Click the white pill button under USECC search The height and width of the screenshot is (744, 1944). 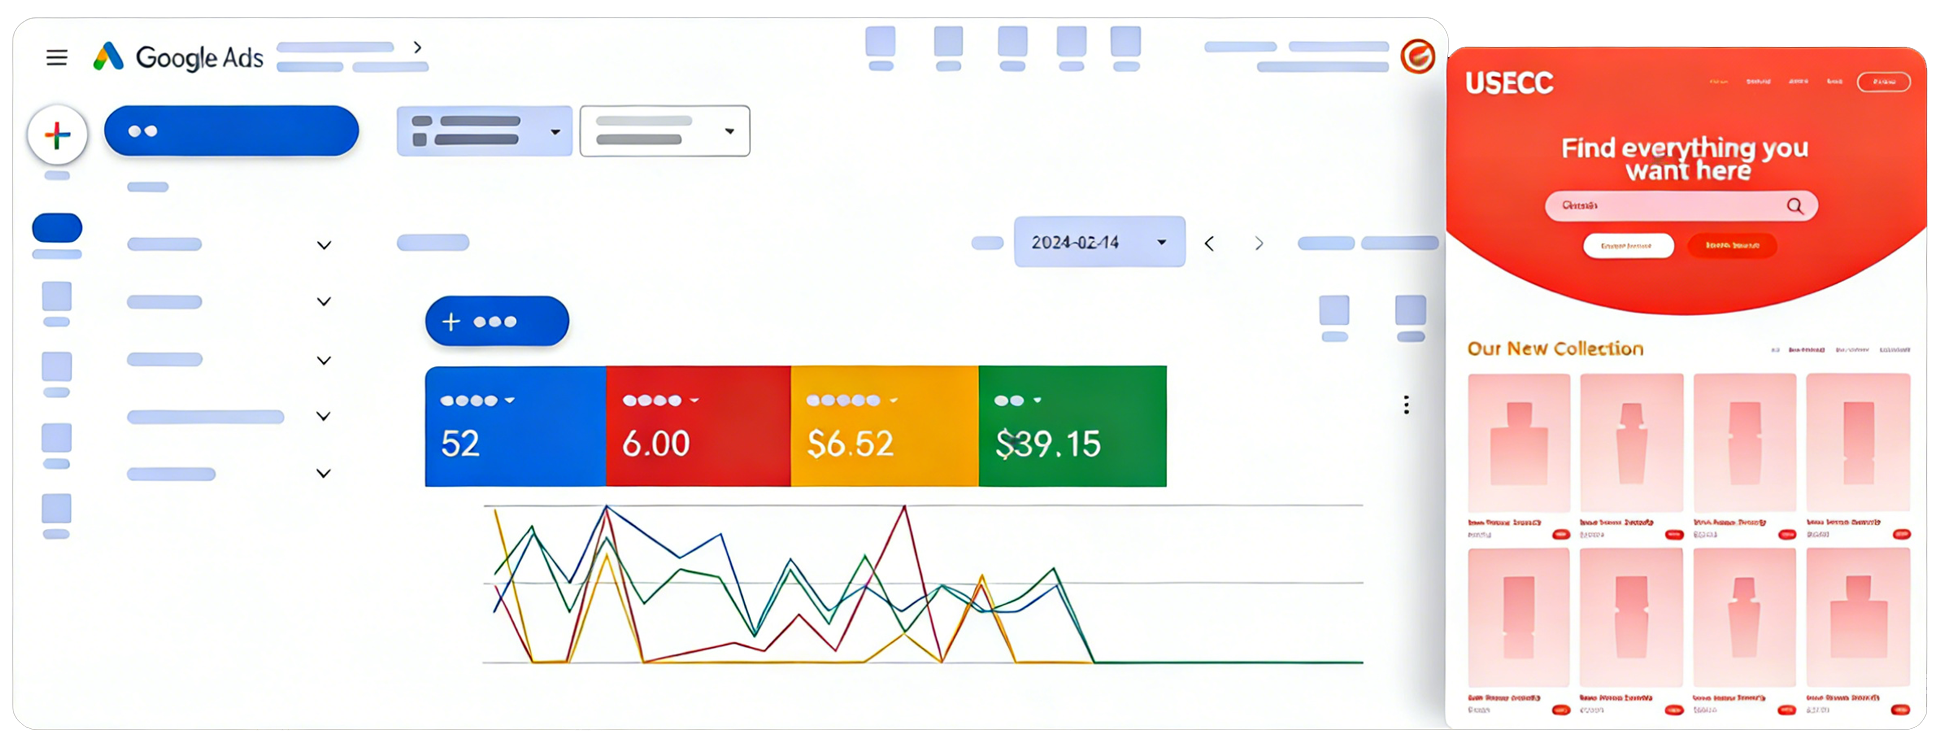(1628, 245)
